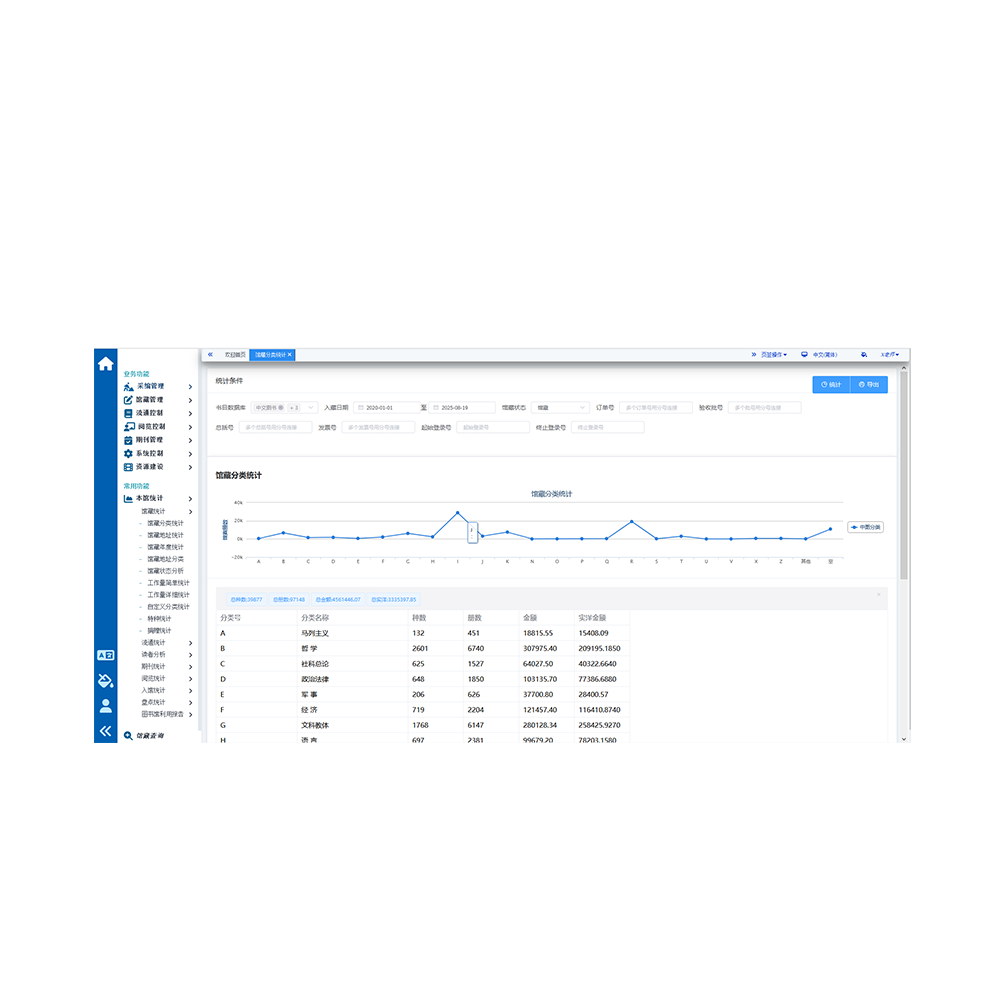Image resolution: width=1000 pixels, height=1000 pixels.
Task: Collapse sidebar with double-chevron icon at bottom
Action: click(105, 732)
